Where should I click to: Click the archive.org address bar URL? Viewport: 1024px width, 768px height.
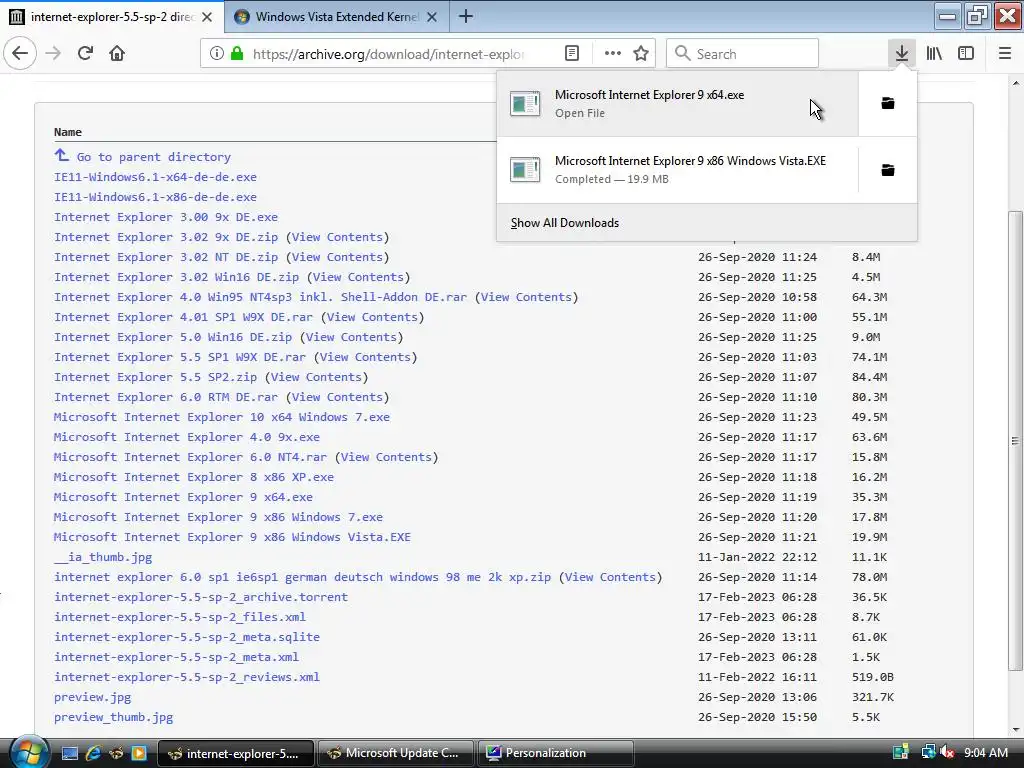[389, 54]
